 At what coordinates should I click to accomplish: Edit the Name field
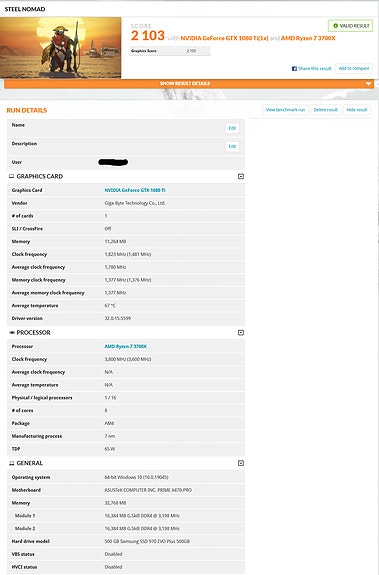pos(232,128)
